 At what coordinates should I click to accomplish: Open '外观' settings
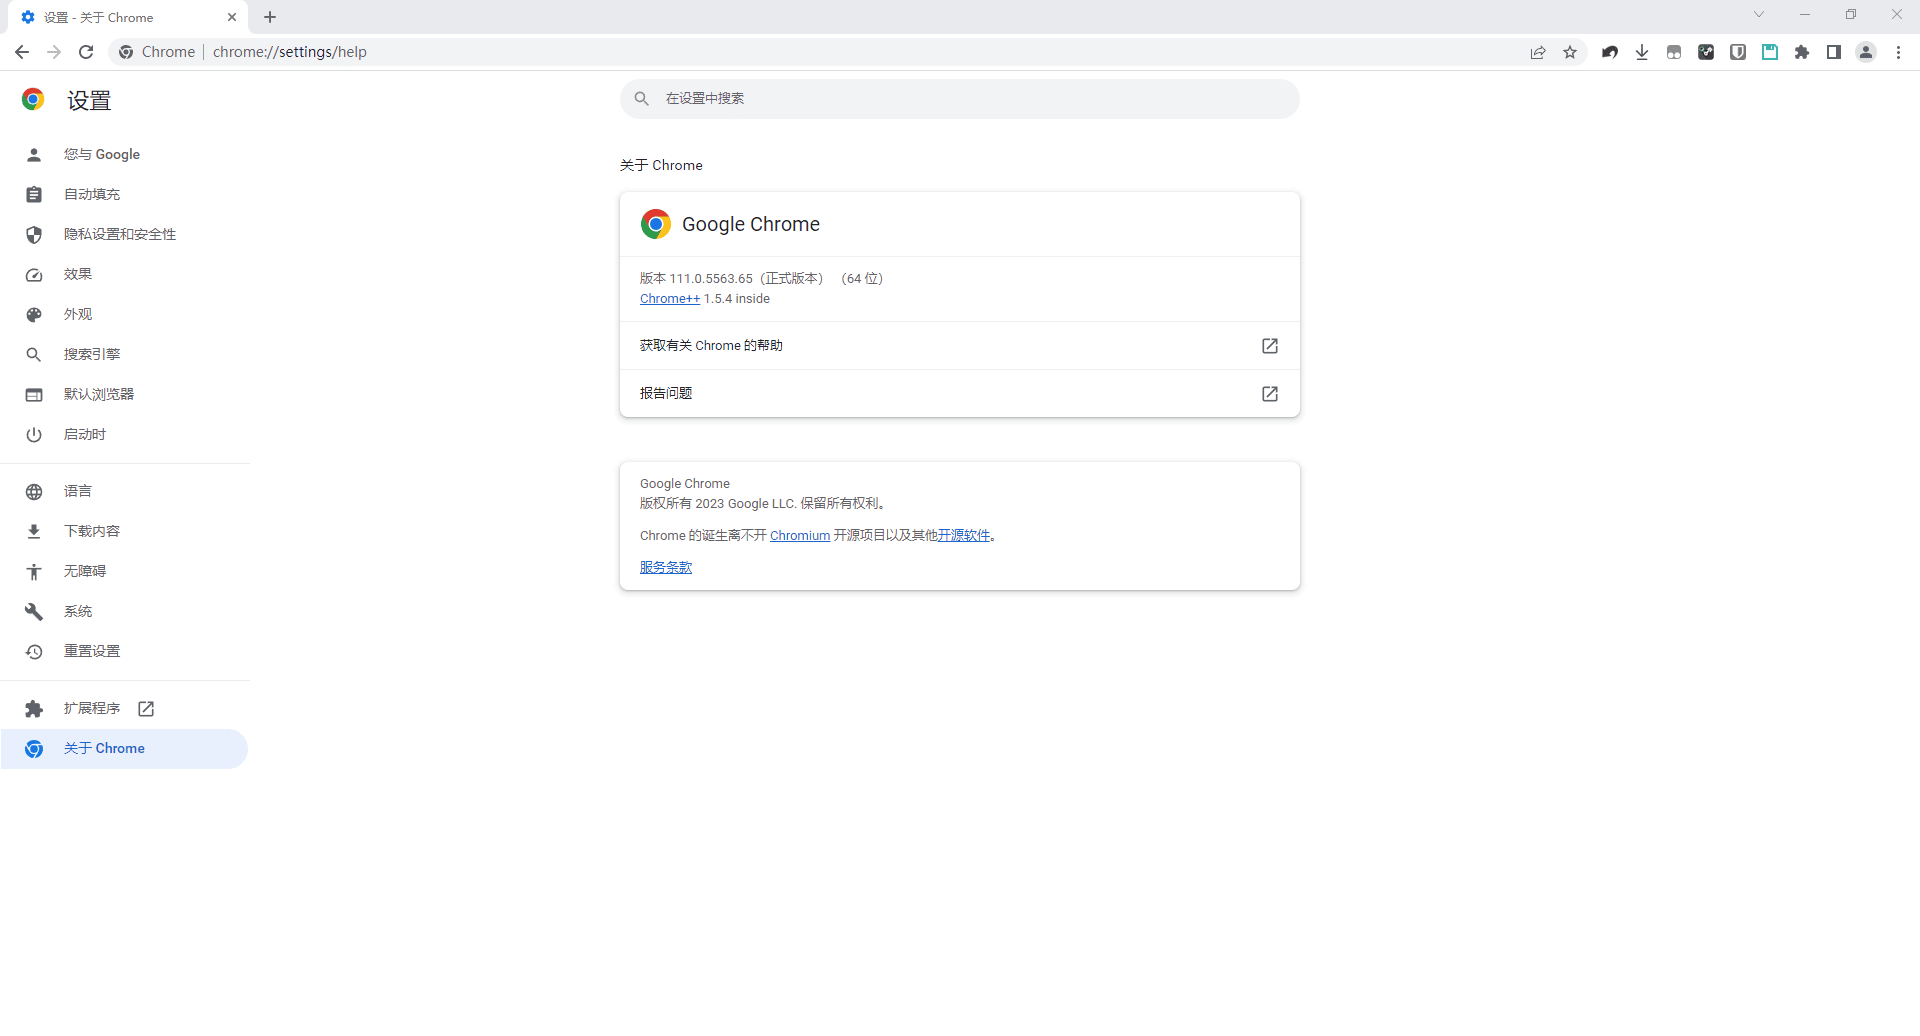[125, 314]
